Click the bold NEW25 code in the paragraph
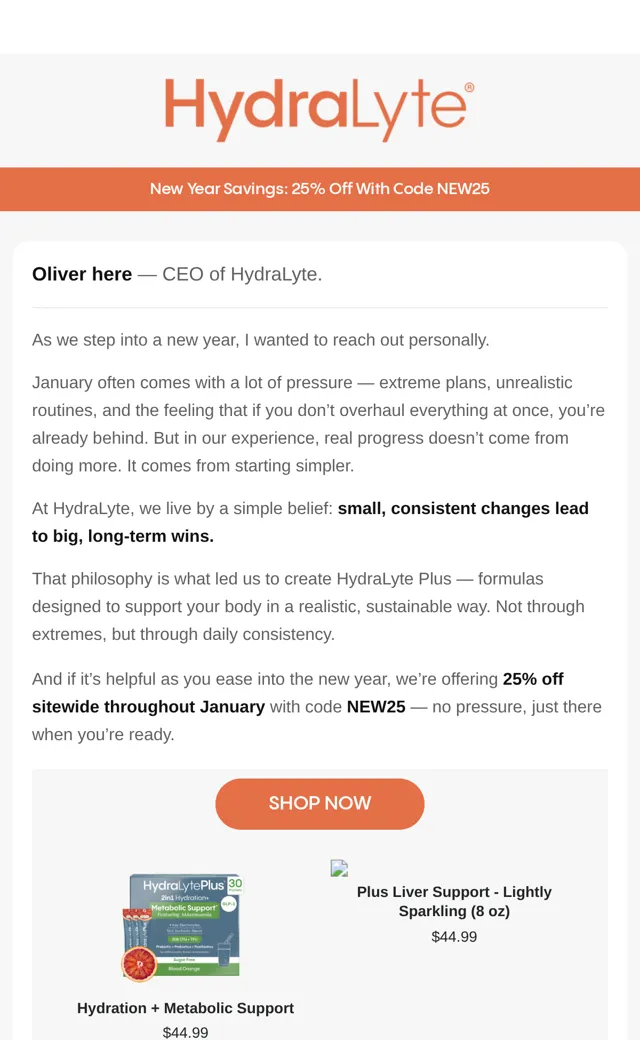 point(376,707)
